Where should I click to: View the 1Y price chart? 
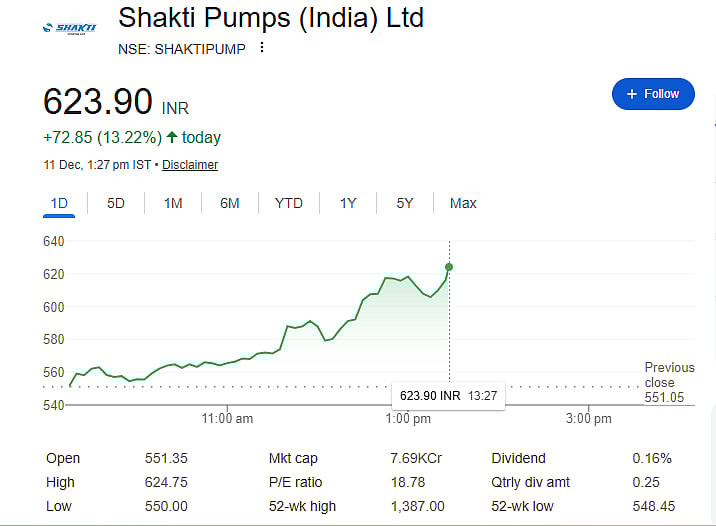tap(348, 203)
